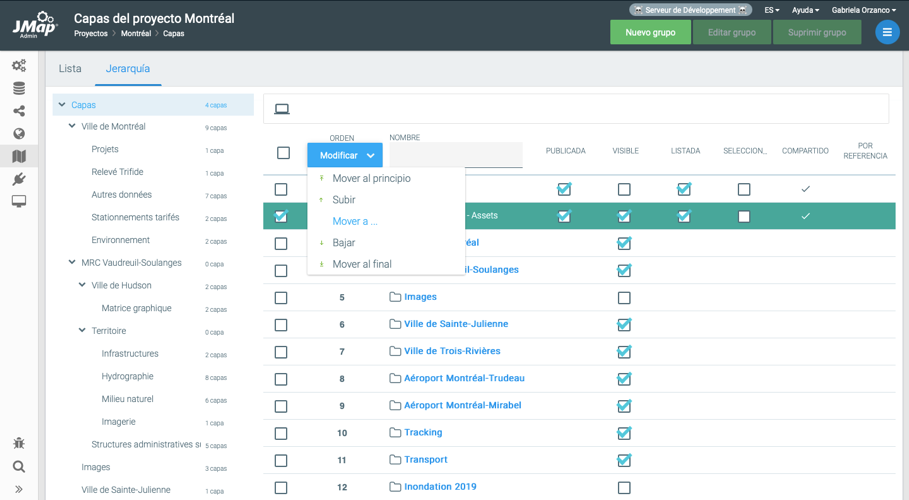This screenshot has width=909, height=500.
Task: Open the ES language dropdown
Action: (x=771, y=10)
